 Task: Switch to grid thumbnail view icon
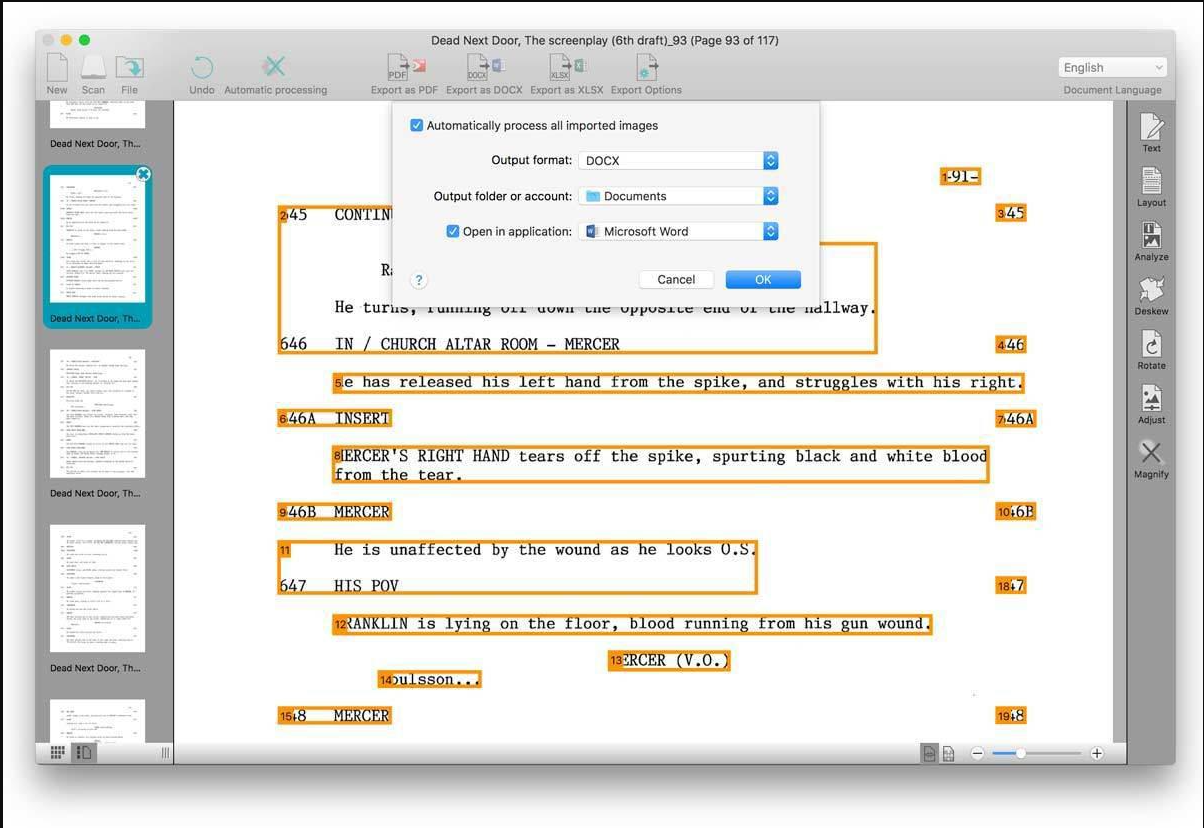(x=58, y=753)
